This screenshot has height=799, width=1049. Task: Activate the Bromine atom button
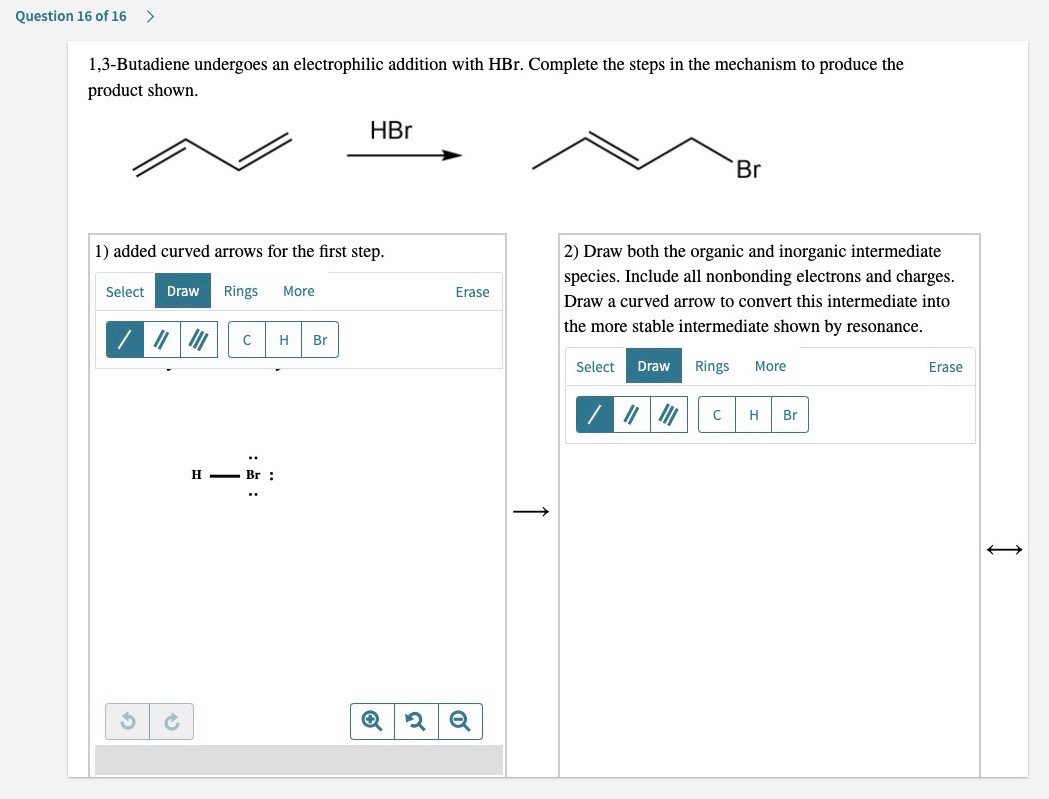click(319, 339)
